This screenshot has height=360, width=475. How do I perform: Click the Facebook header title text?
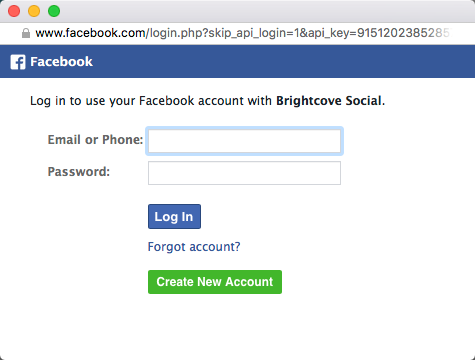(x=61, y=62)
